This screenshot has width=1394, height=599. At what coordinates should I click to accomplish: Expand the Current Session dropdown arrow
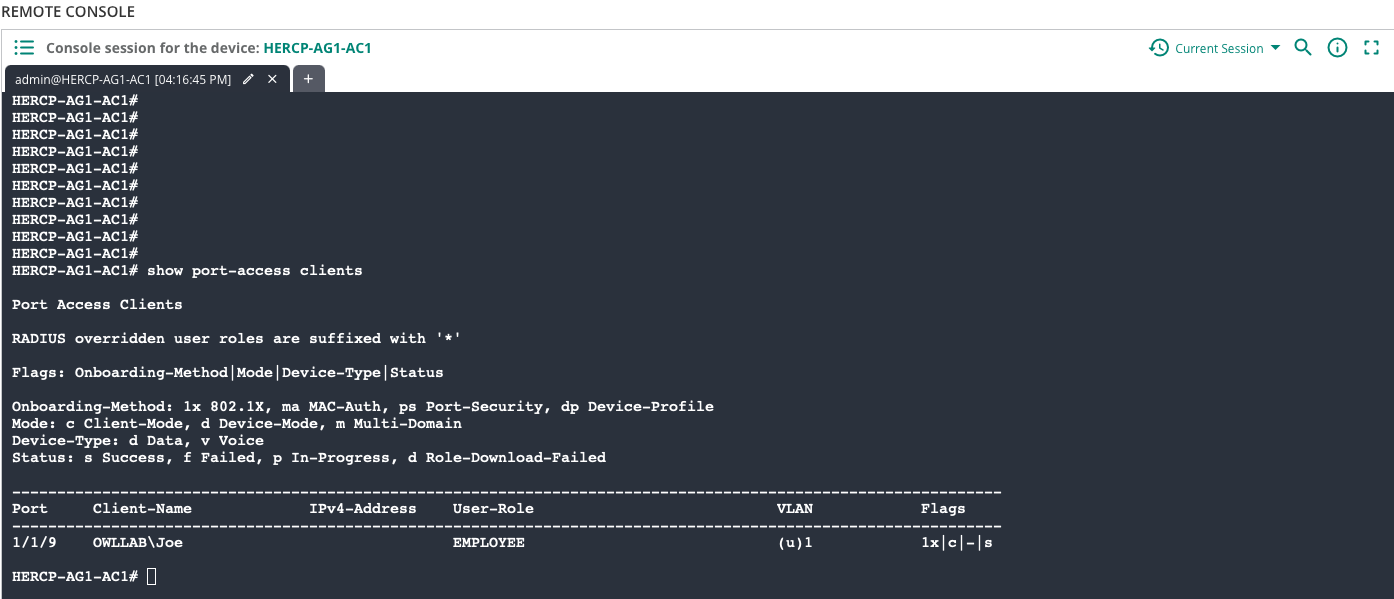(1275, 48)
